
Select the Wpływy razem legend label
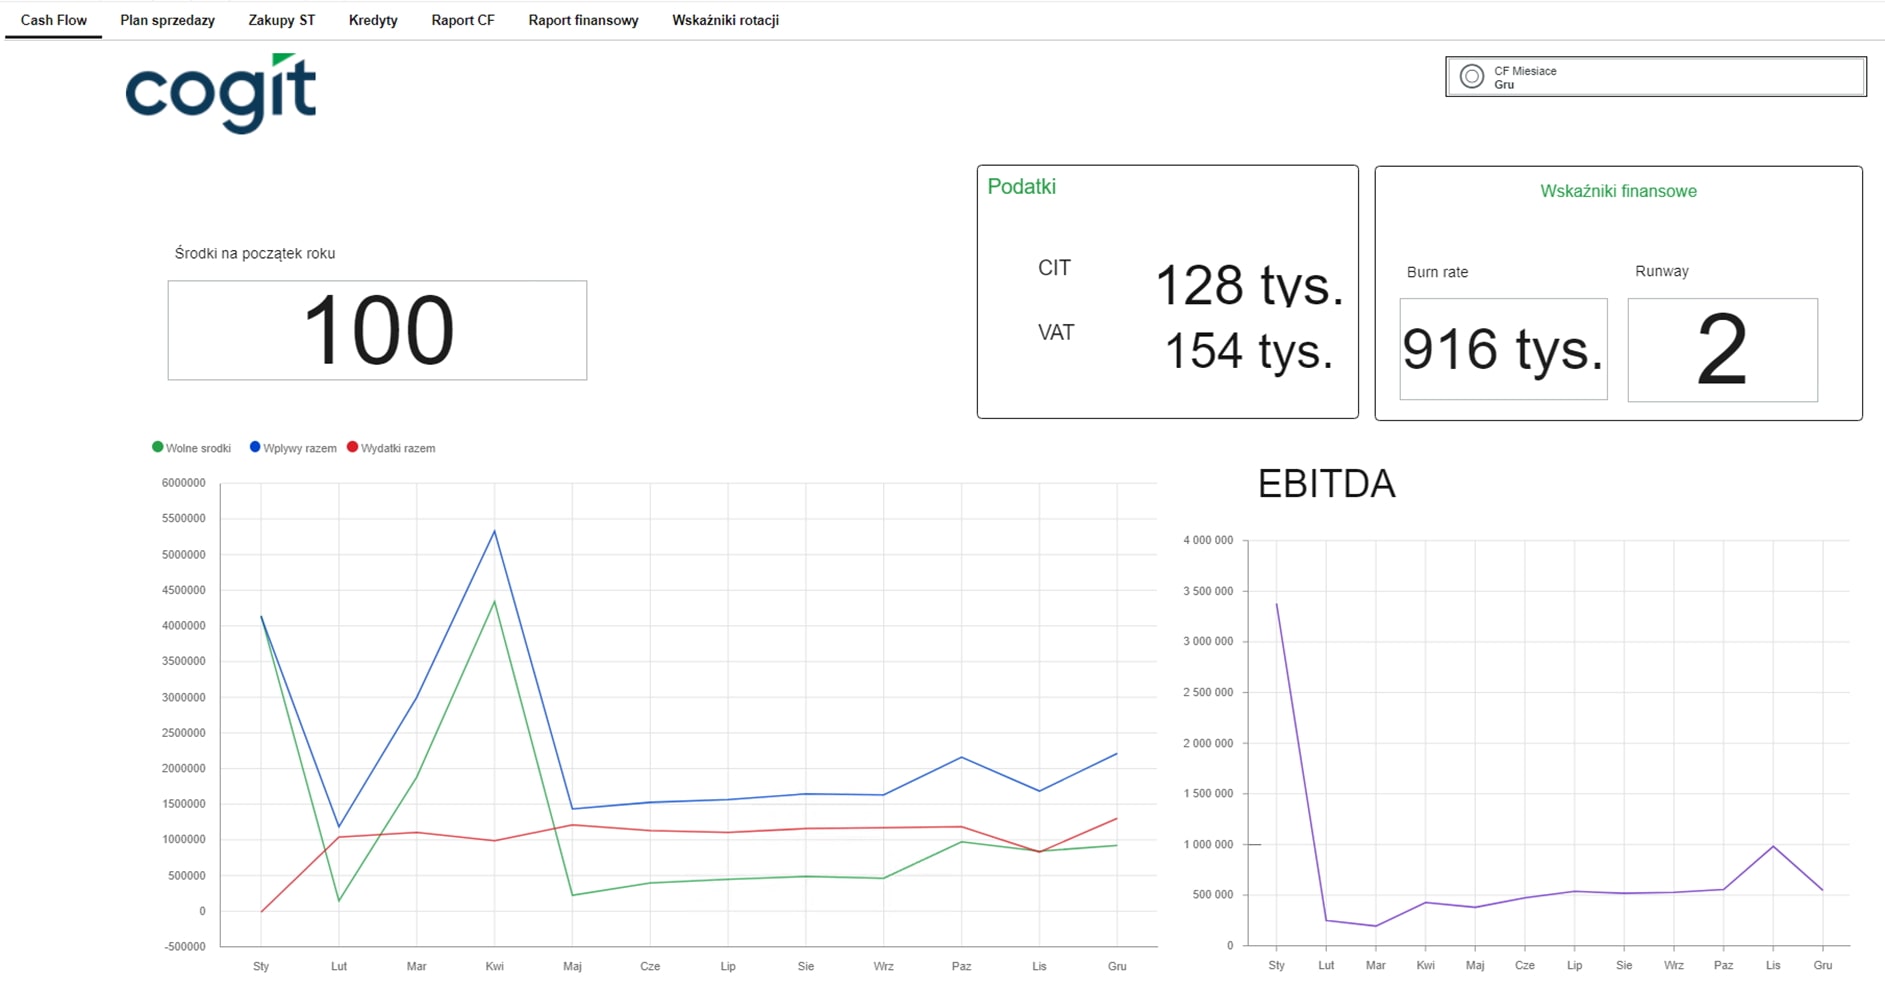click(x=300, y=448)
